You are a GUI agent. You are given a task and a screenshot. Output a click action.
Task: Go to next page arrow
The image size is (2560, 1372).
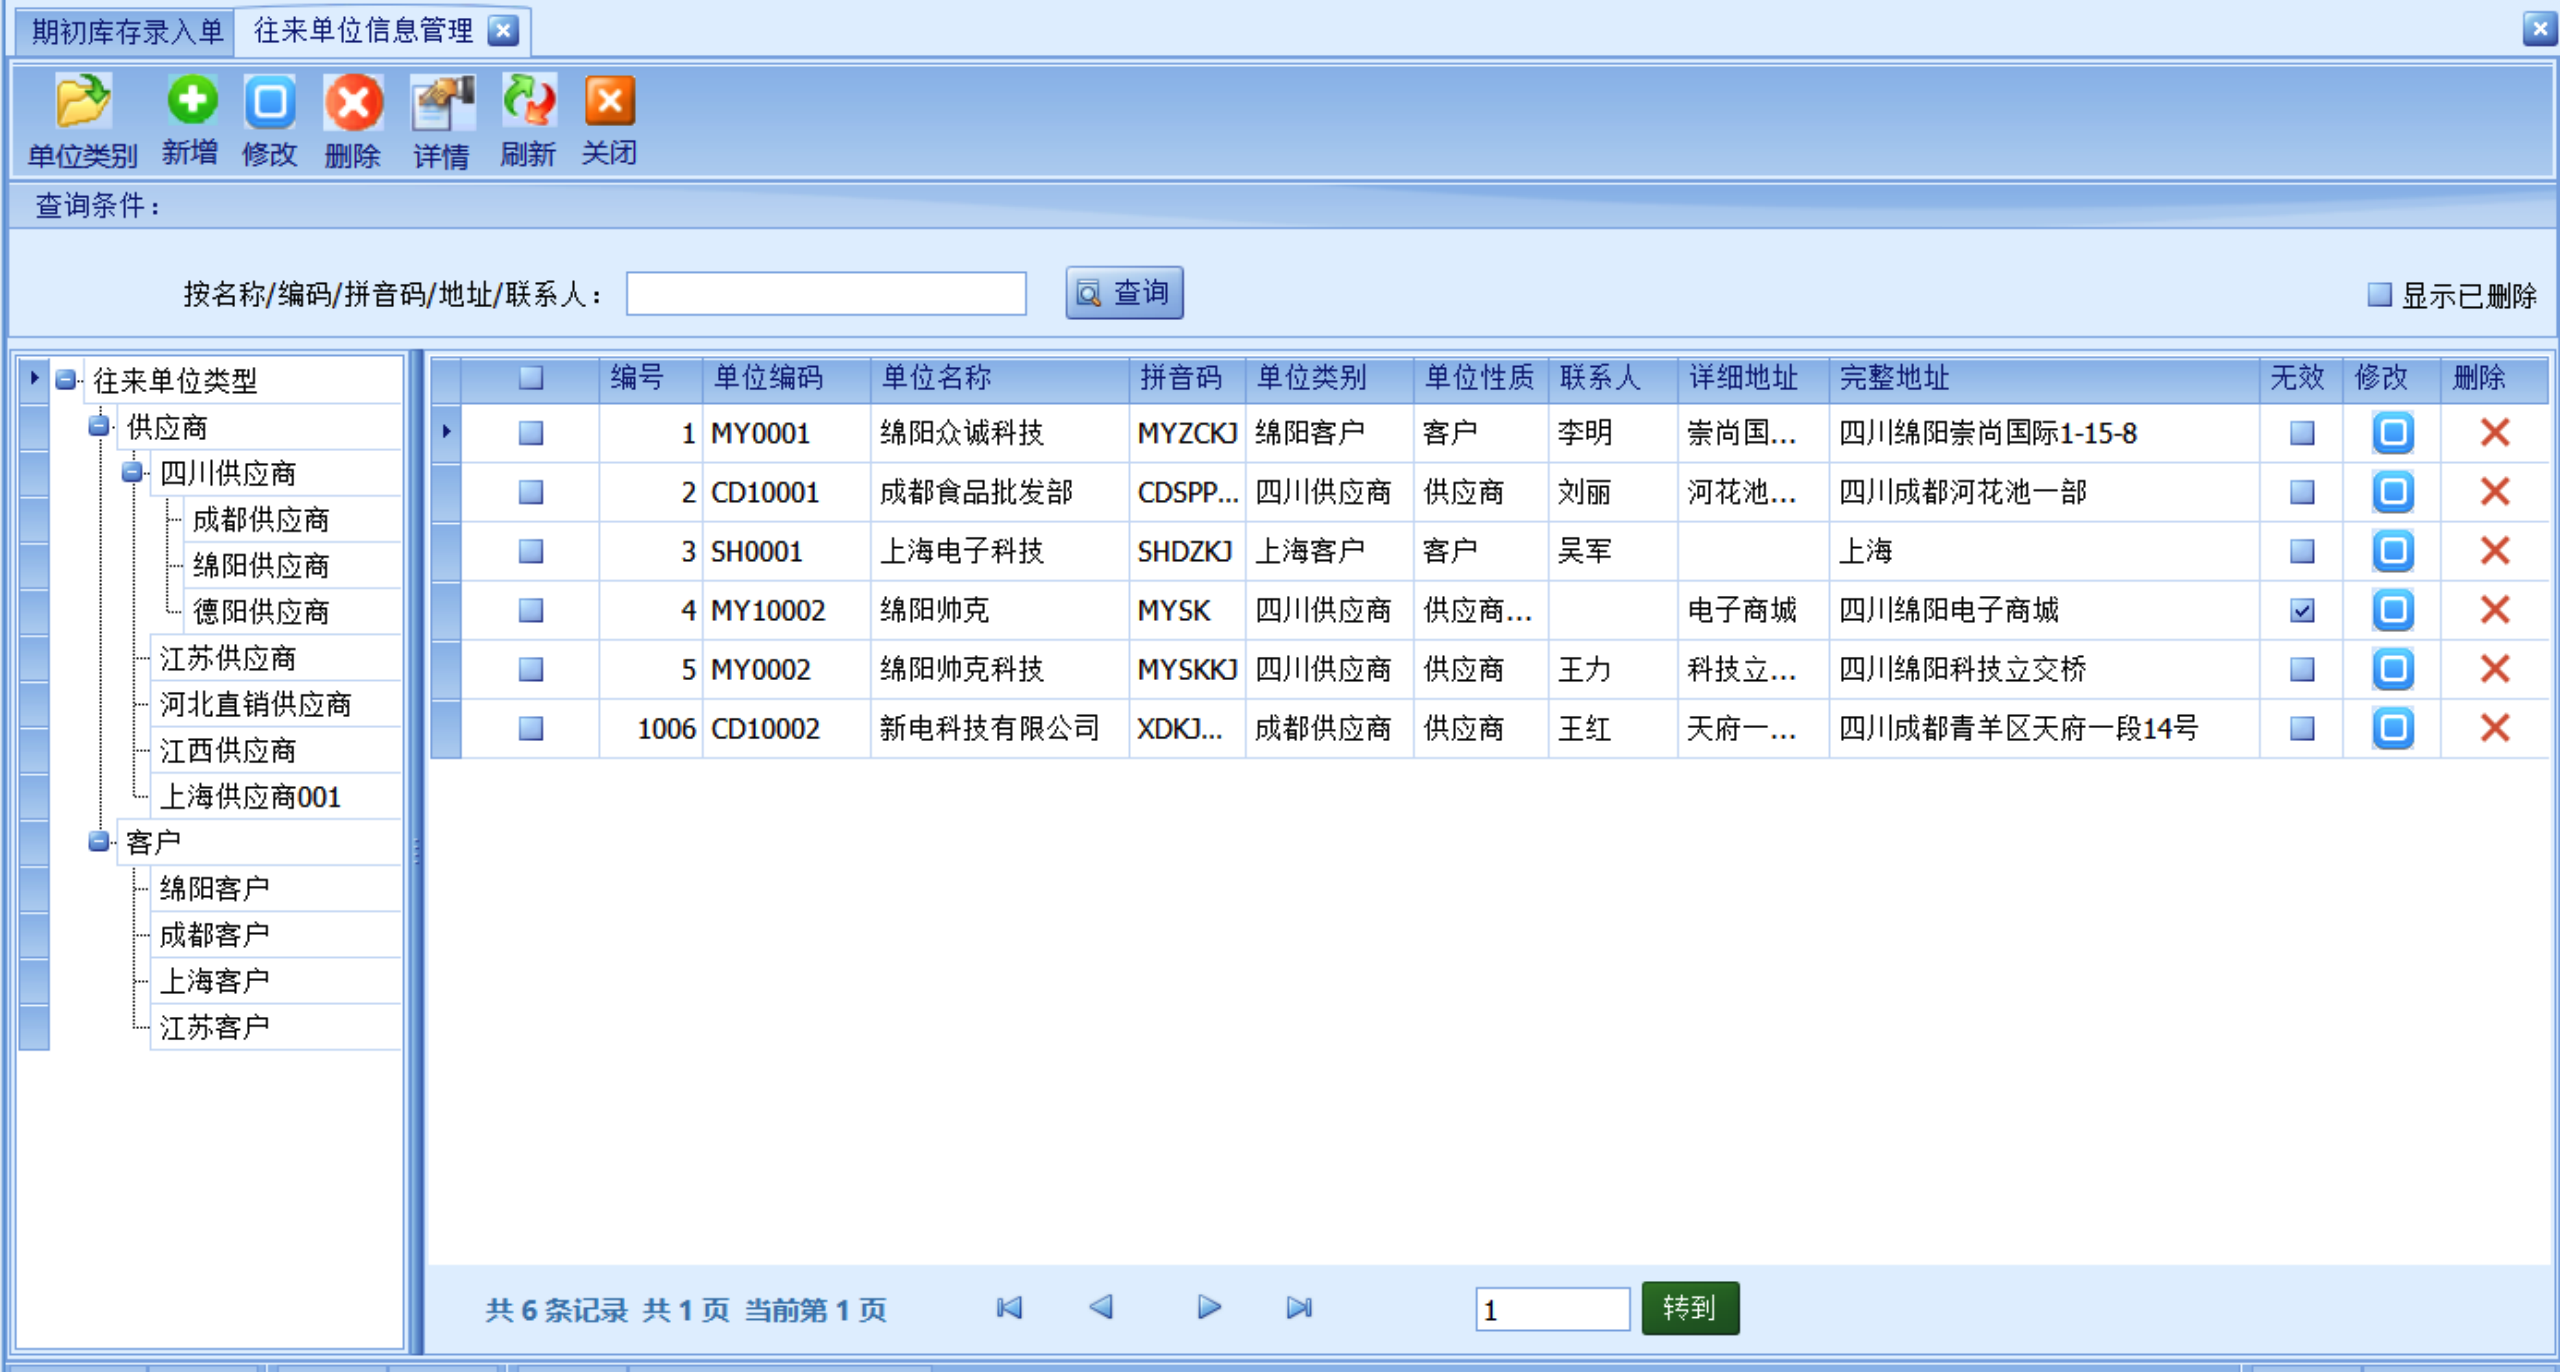pos(1209,1308)
